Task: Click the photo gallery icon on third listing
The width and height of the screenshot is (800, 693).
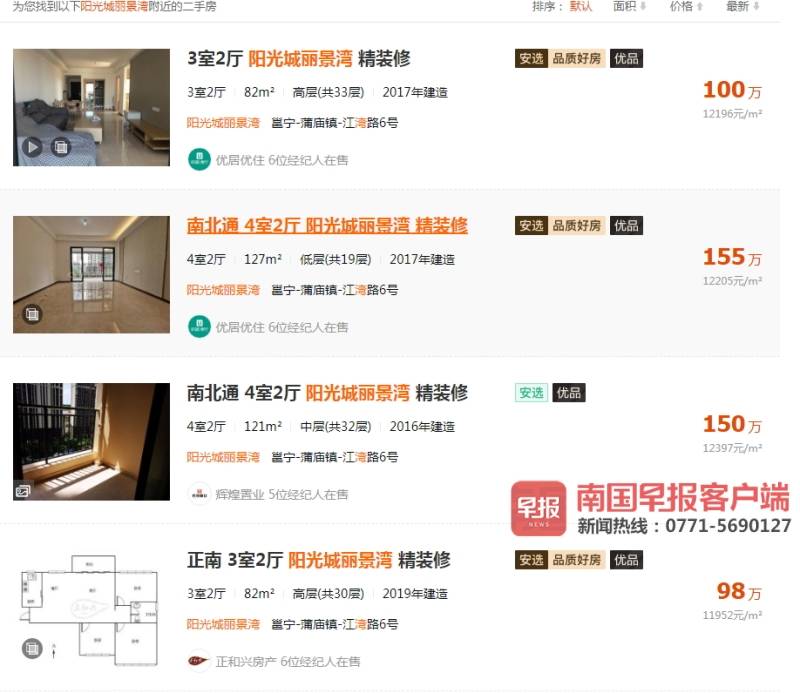Action: pos(23,491)
